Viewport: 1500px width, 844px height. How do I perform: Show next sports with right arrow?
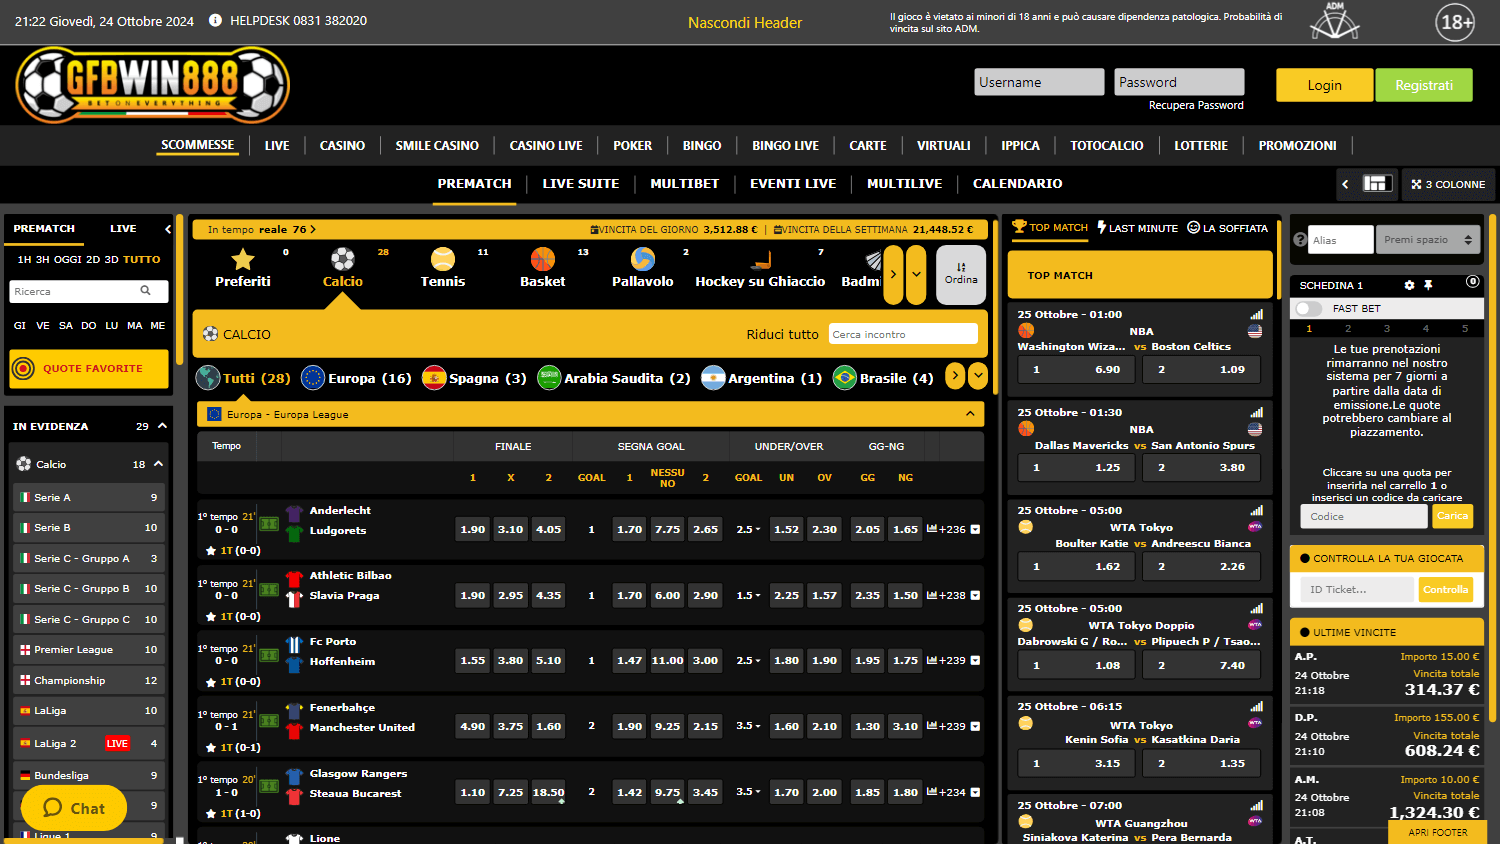pyautogui.click(x=893, y=274)
